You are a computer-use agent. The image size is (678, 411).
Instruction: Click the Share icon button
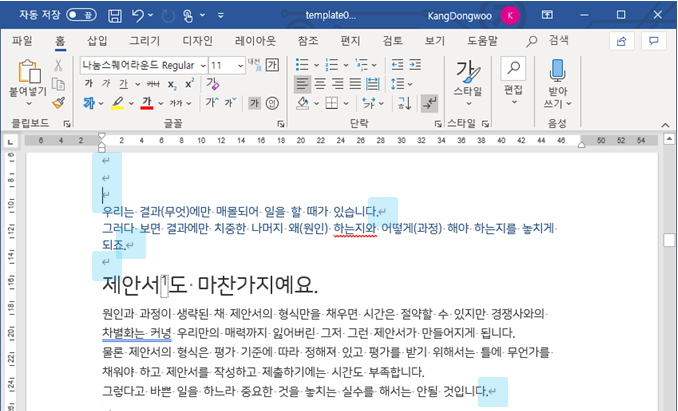pos(621,41)
